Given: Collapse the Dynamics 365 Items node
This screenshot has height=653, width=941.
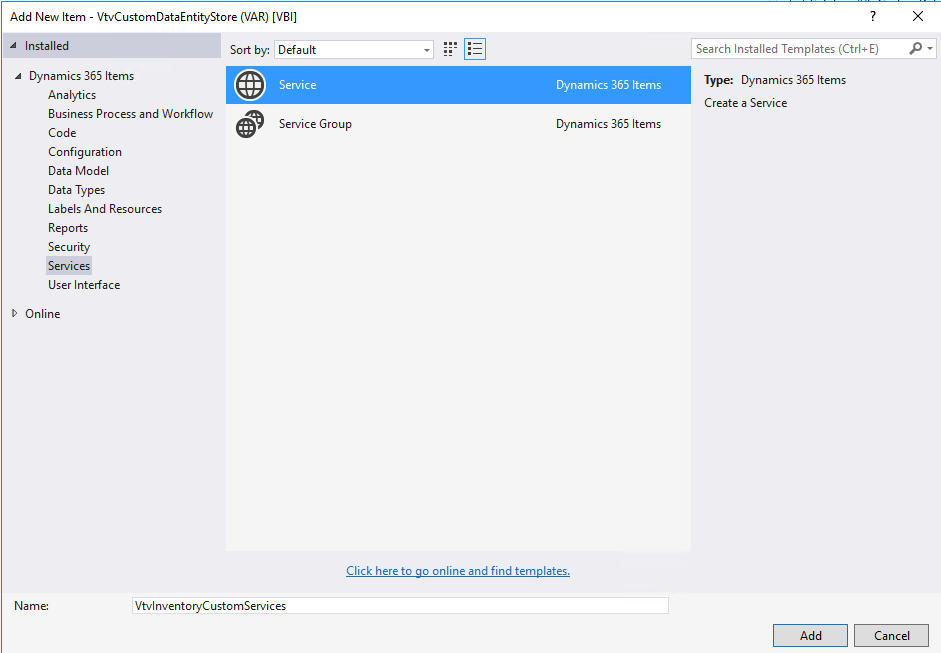Looking at the screenshot, I should tap(18, 76).
